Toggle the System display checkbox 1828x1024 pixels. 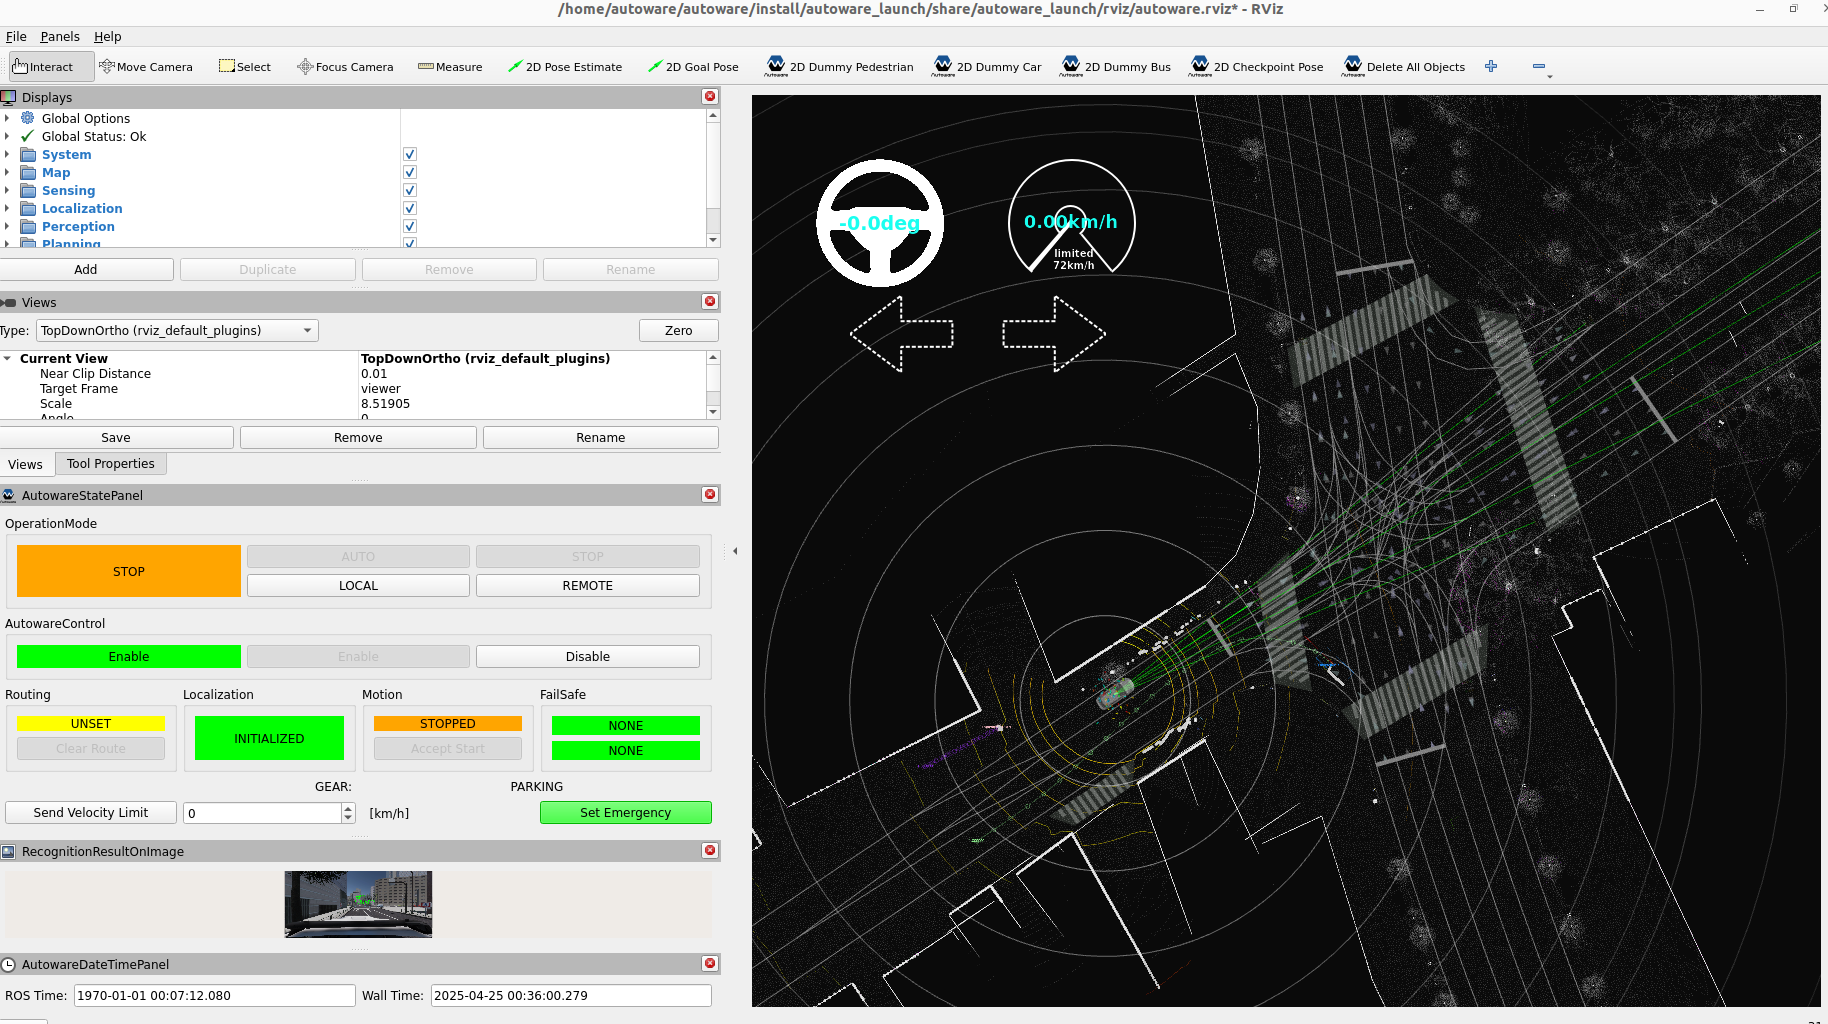coord(410,154)
